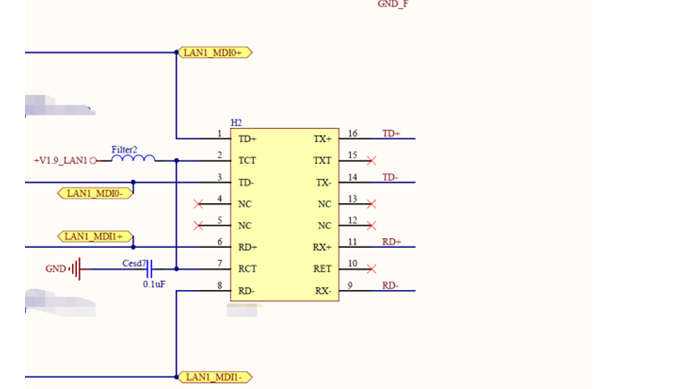Select the LAN1_MDI0+ net port
682x389 pixels.
[215, 53]
